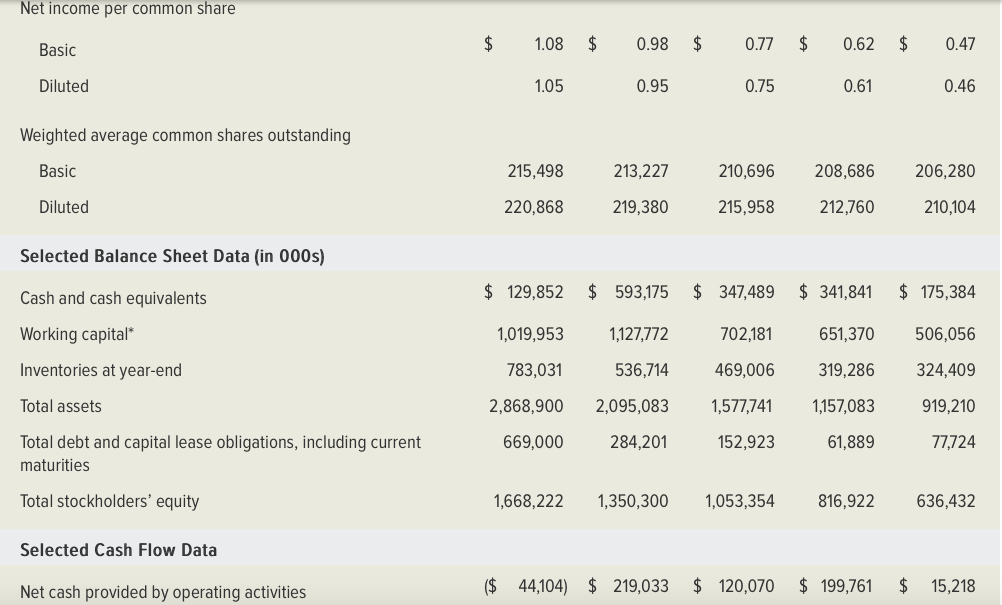The width and height of the screenshot is (1002, 605).
Task: Select the value 0.46 in the Diluted row
Action: (x=959, y=86)
